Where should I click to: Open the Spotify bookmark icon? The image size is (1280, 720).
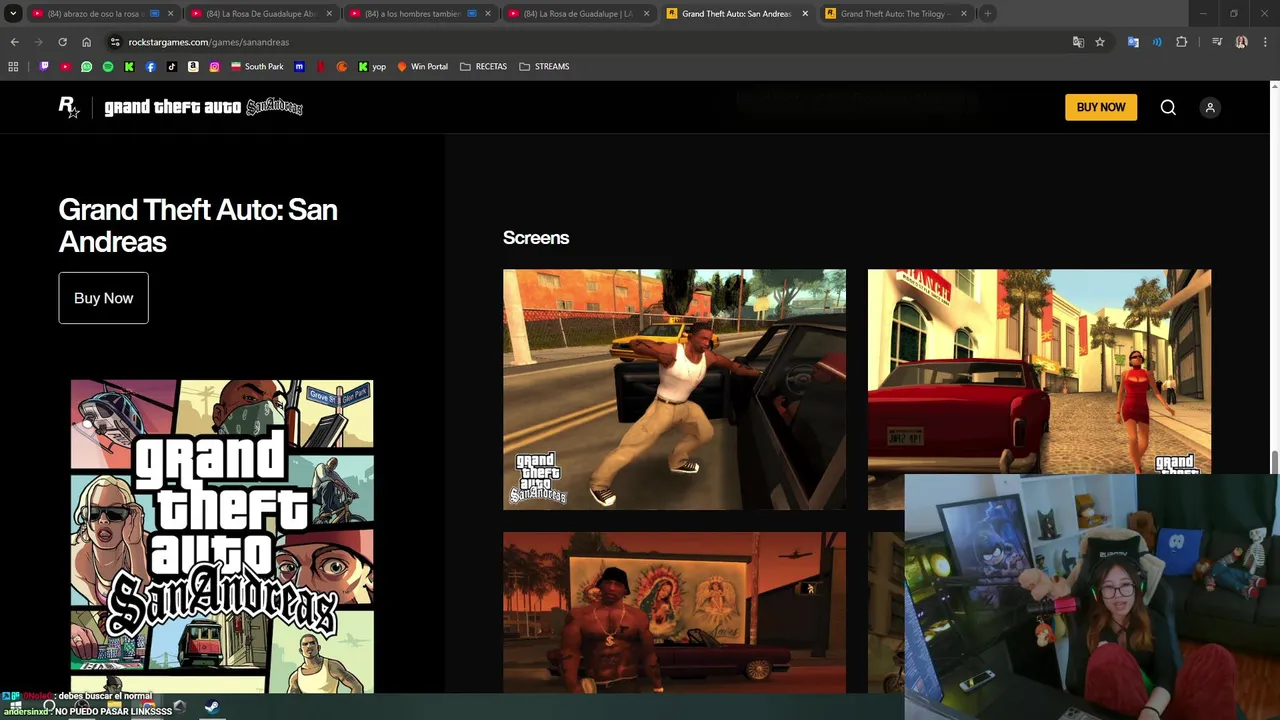108,67
